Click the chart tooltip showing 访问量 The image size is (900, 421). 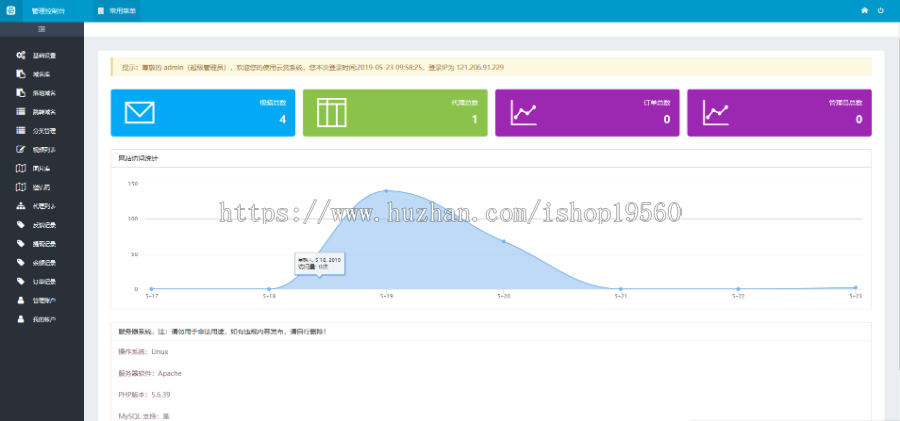[319, 264]
